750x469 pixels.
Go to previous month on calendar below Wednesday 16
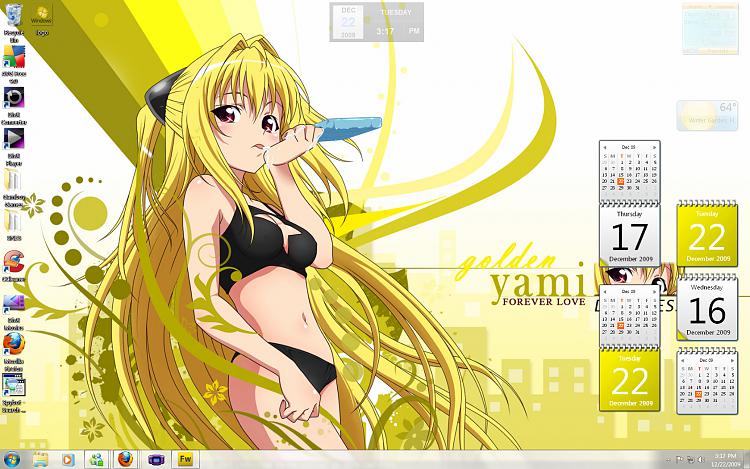pyautogui.click(x=683, y=360)
